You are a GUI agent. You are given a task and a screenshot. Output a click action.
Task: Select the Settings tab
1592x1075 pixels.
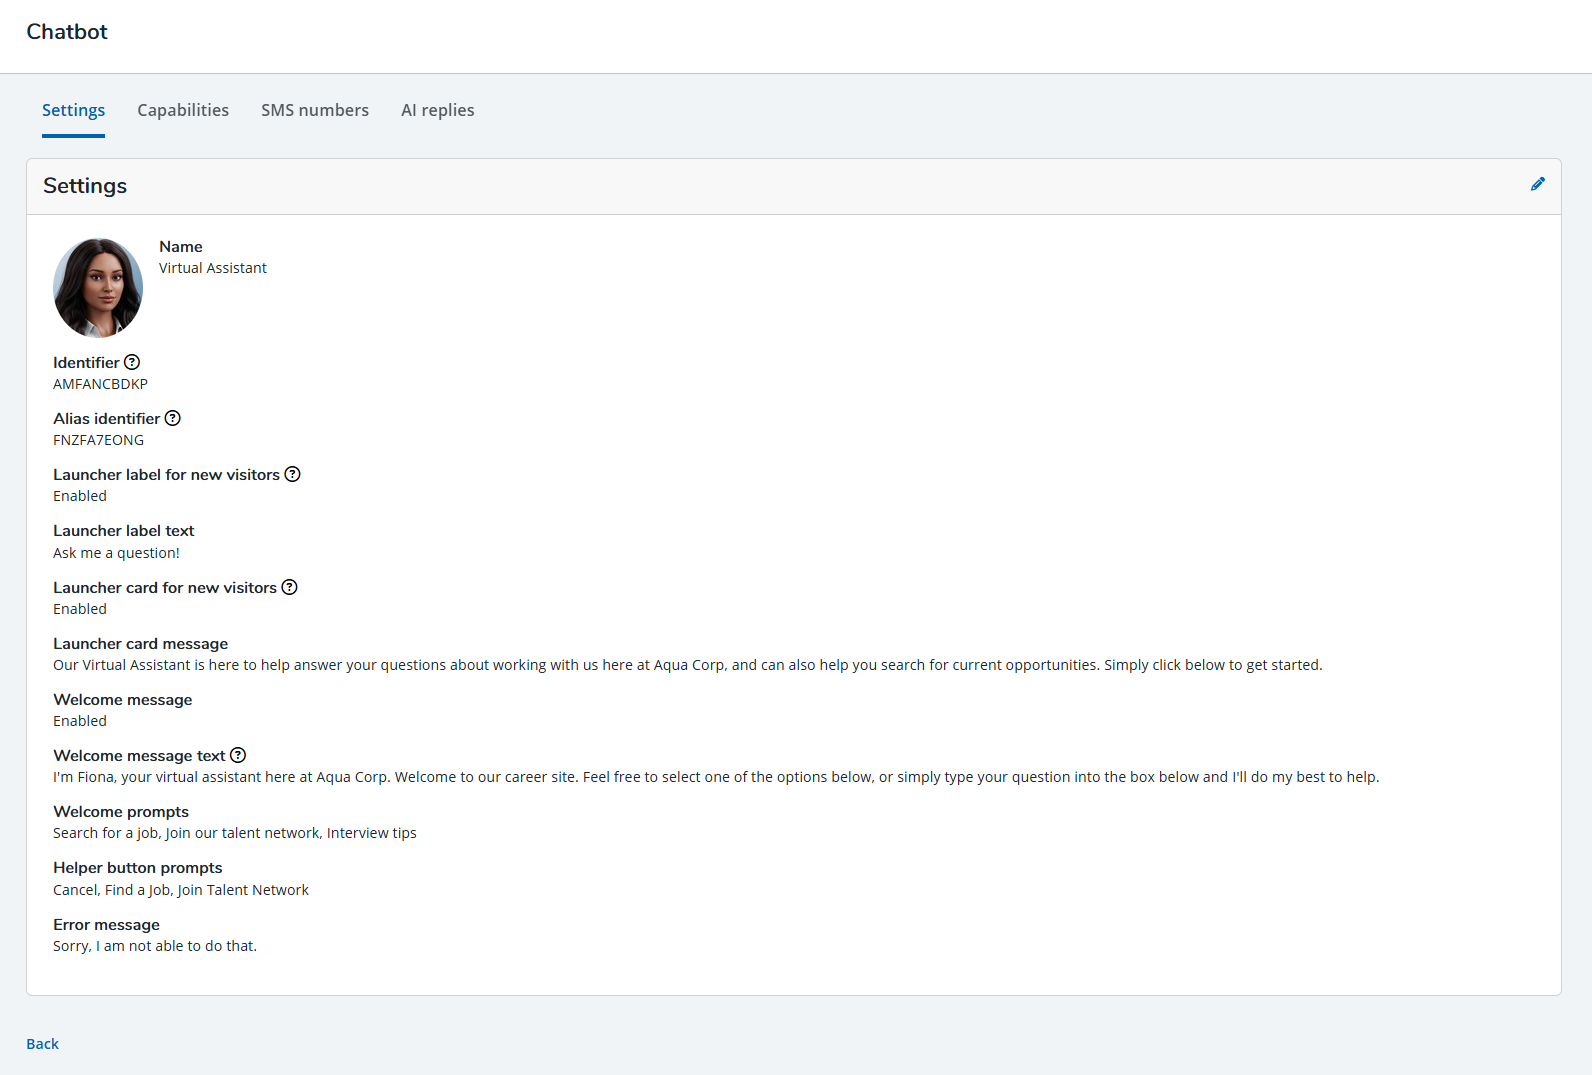73,110
